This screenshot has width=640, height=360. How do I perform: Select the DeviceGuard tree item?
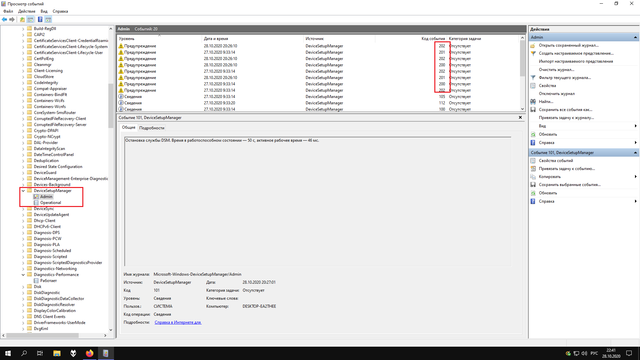coord(45,173)
